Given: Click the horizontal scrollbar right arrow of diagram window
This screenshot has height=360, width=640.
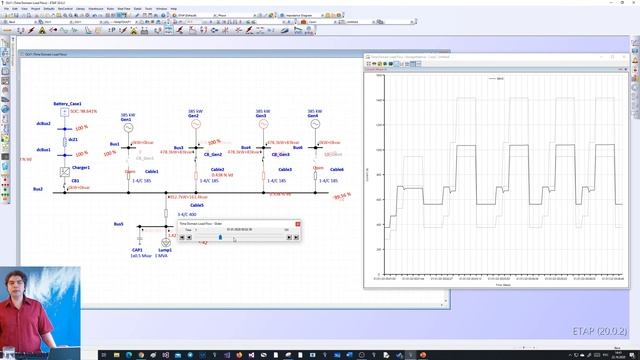Looking at the screenshot, I should point(442,305).
